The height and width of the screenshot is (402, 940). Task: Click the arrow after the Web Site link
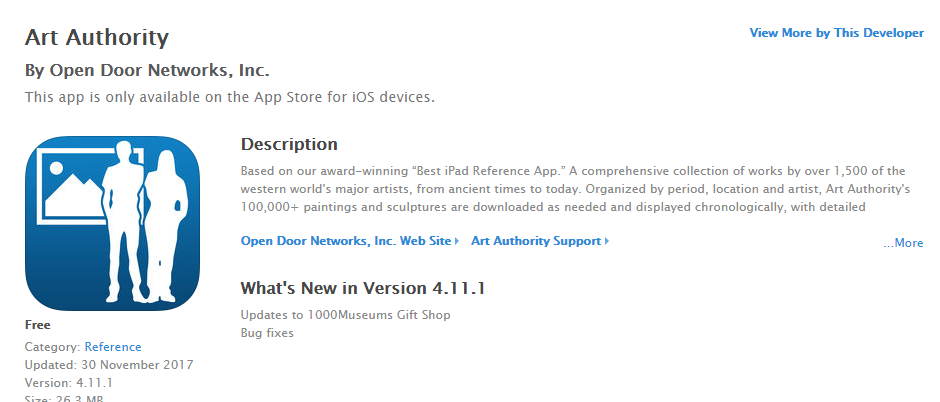point(457,241)
